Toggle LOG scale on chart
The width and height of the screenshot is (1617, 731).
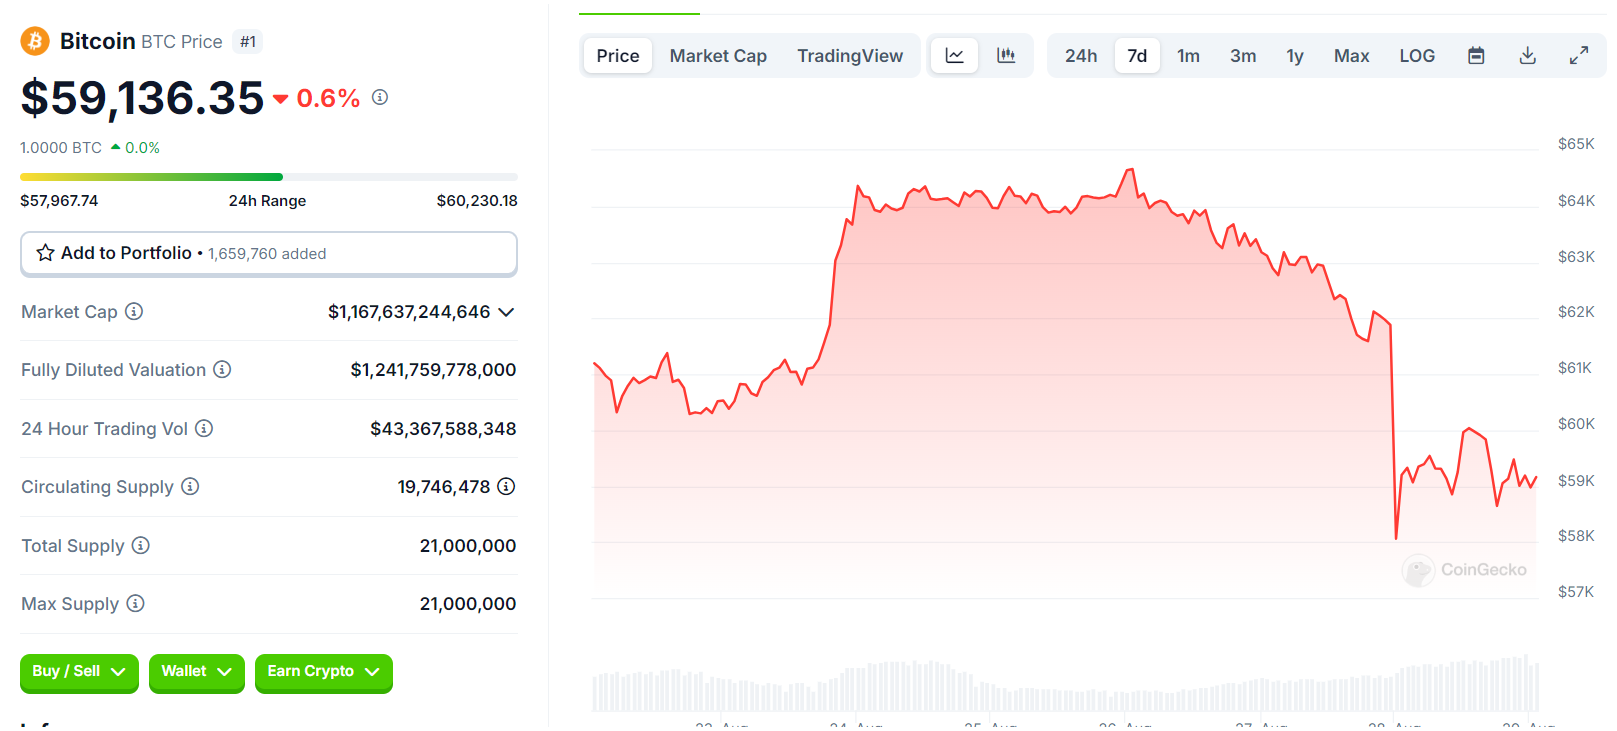(x=1417, y=56)
